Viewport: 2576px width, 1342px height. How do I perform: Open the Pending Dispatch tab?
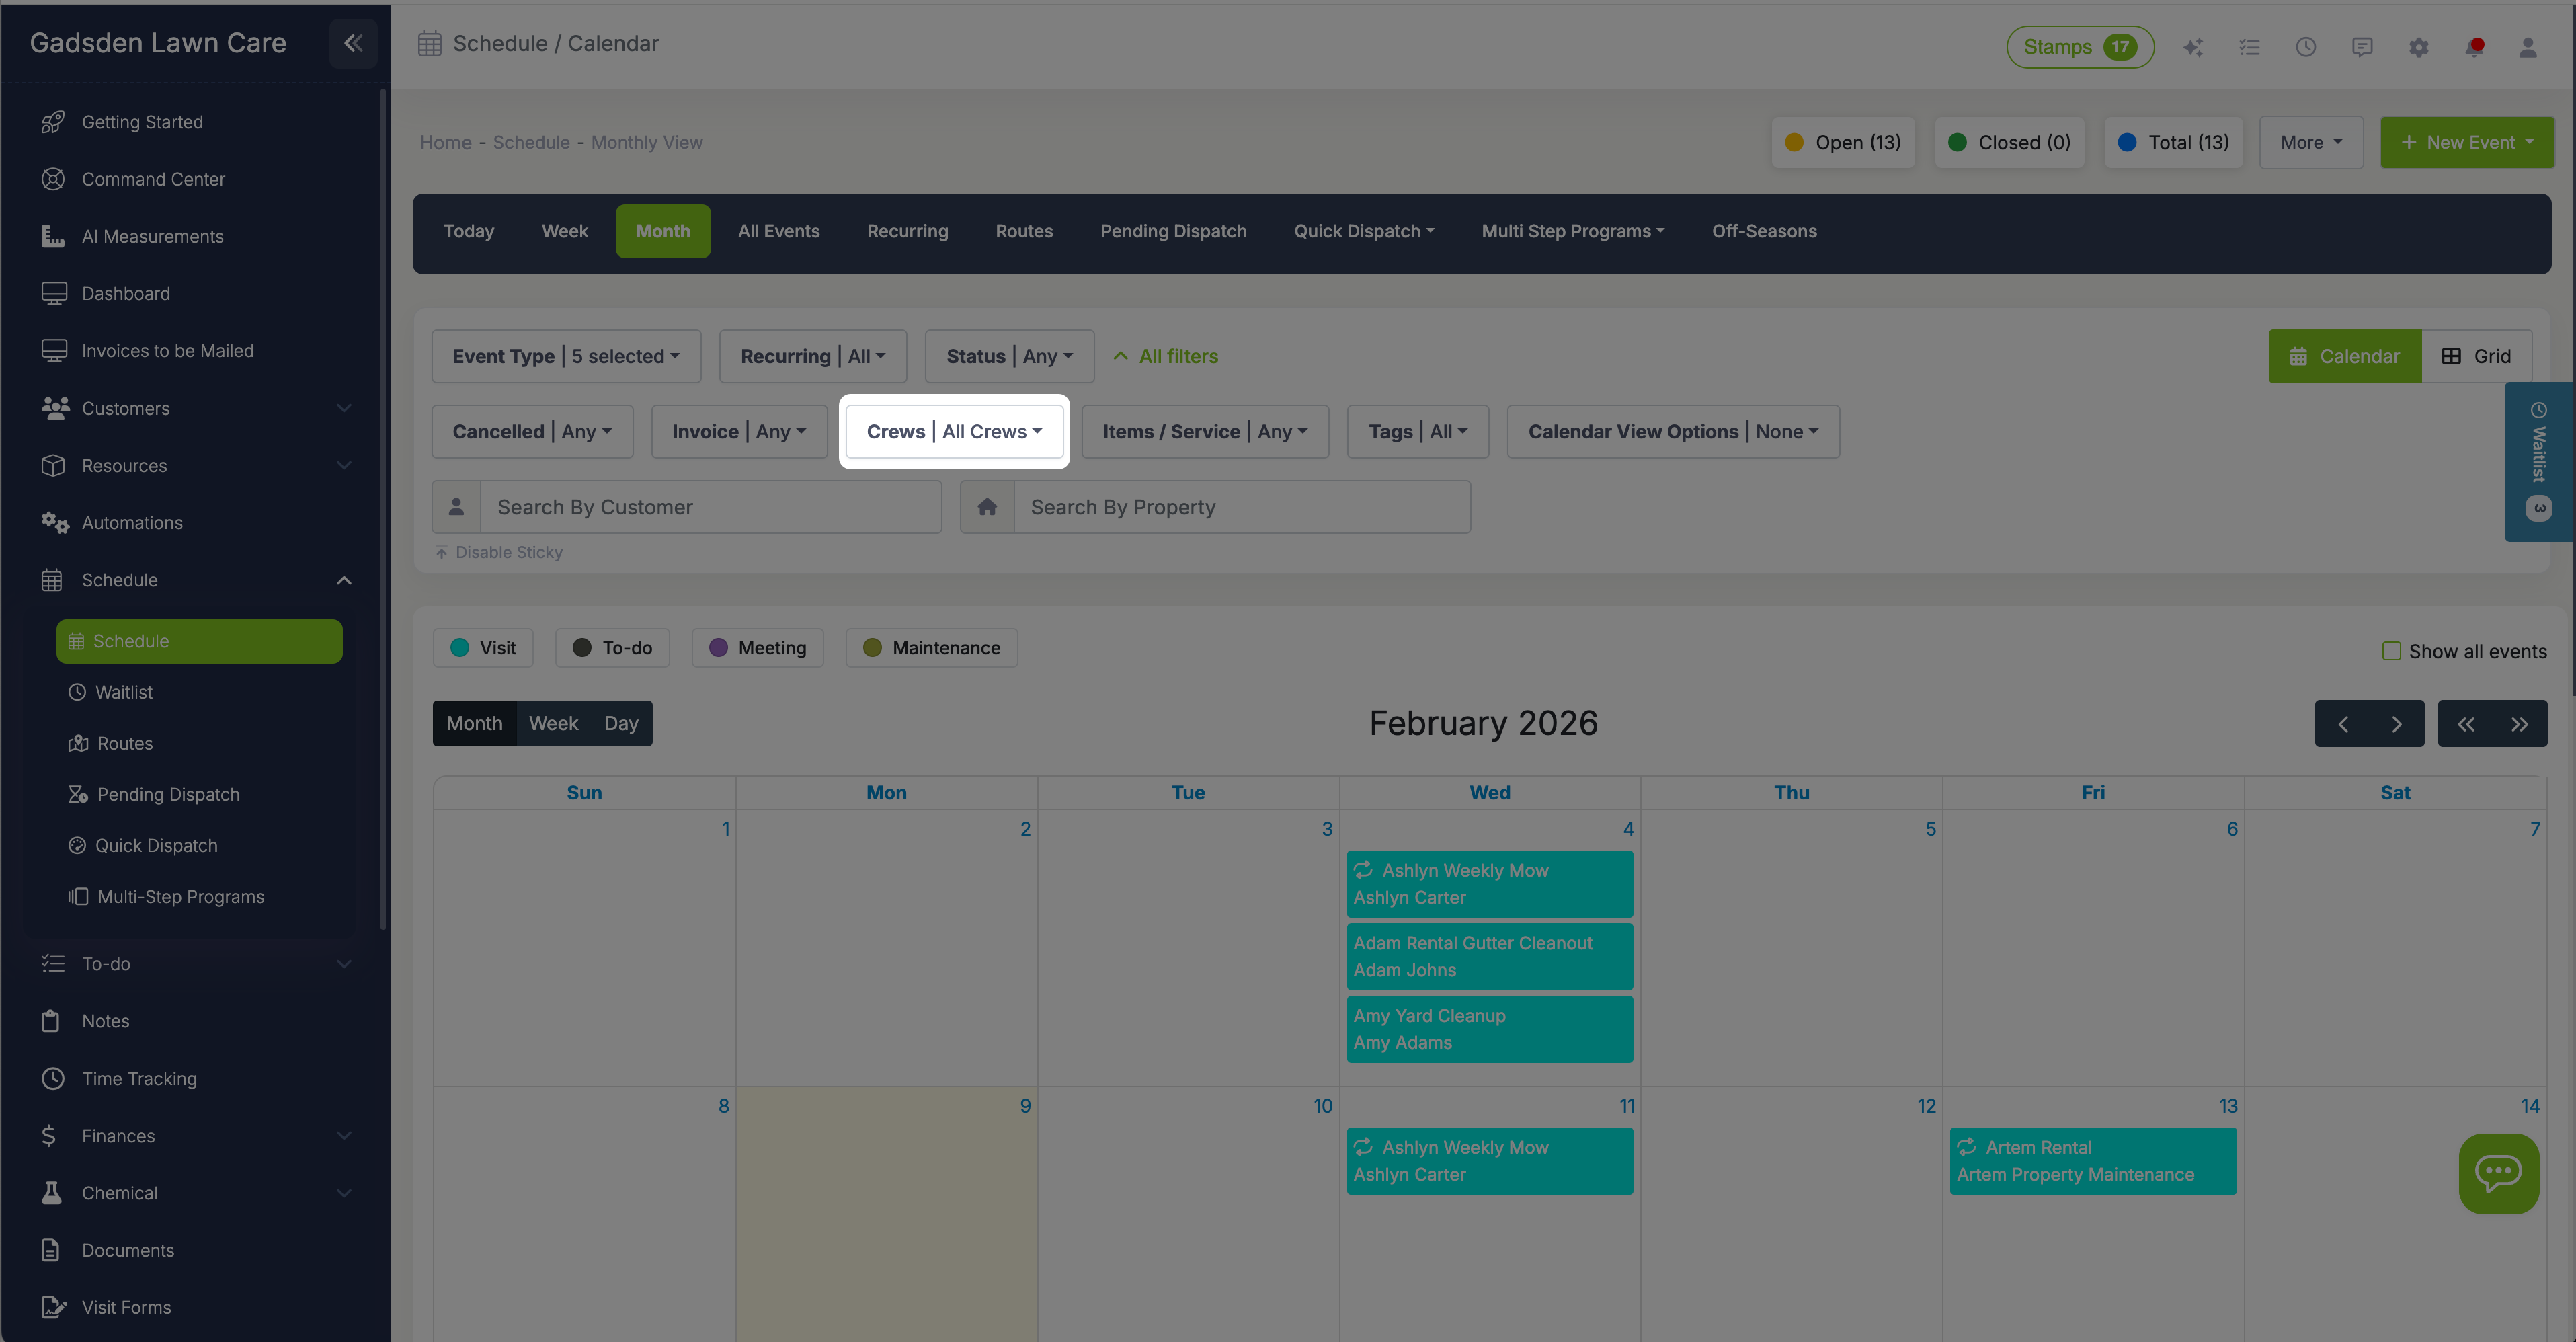pos(1173,231)
